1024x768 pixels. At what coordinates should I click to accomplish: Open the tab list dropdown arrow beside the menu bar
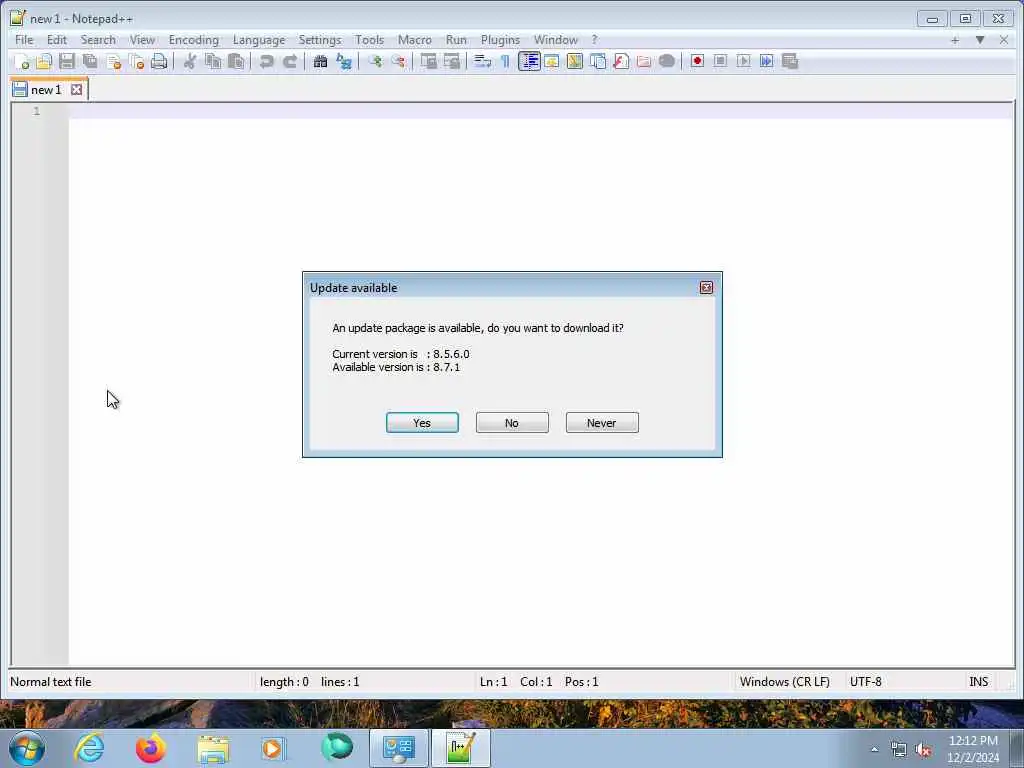coord(980,40)
